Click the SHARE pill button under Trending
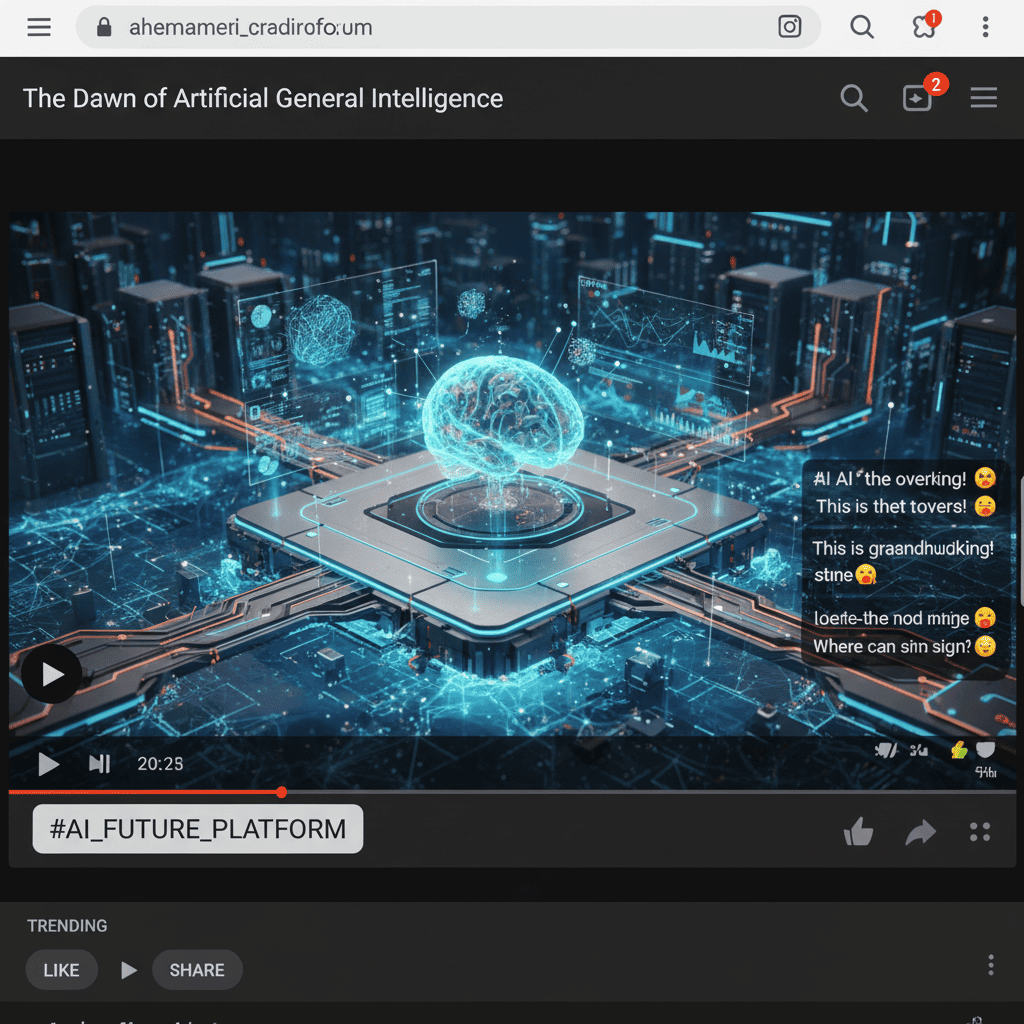 pos(197,970)
